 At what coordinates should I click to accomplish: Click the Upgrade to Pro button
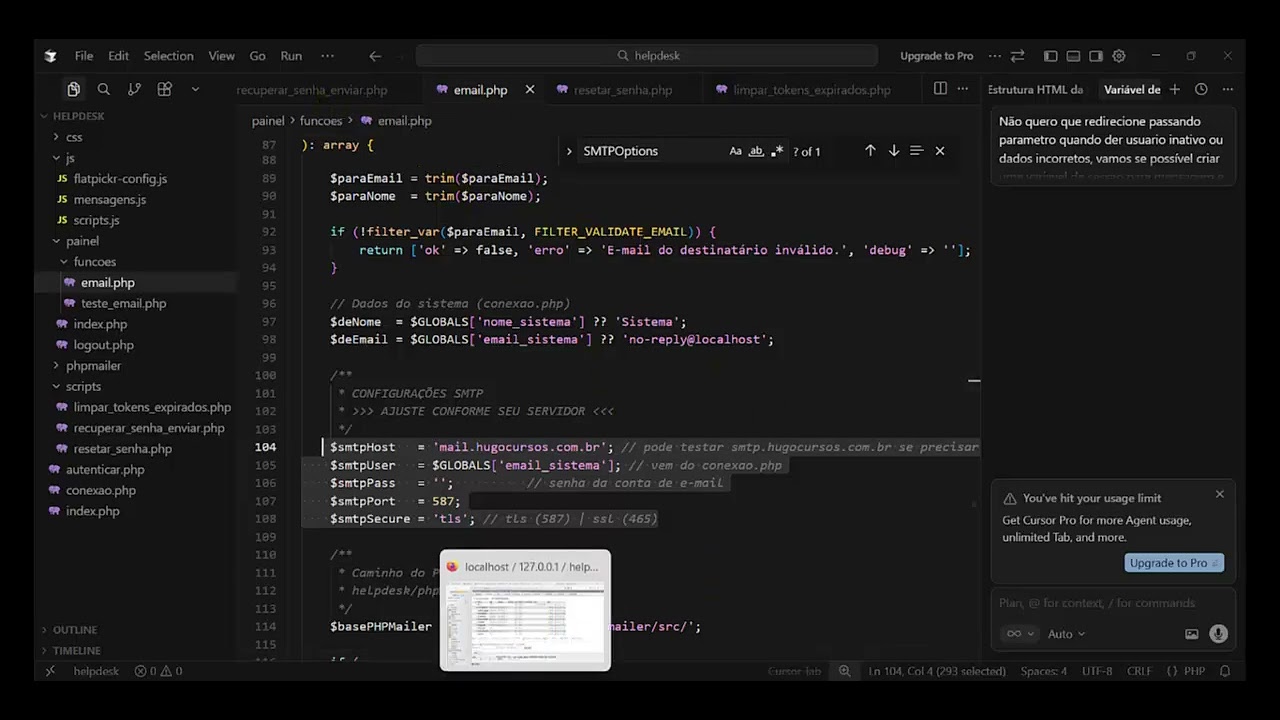[1174, 563]
